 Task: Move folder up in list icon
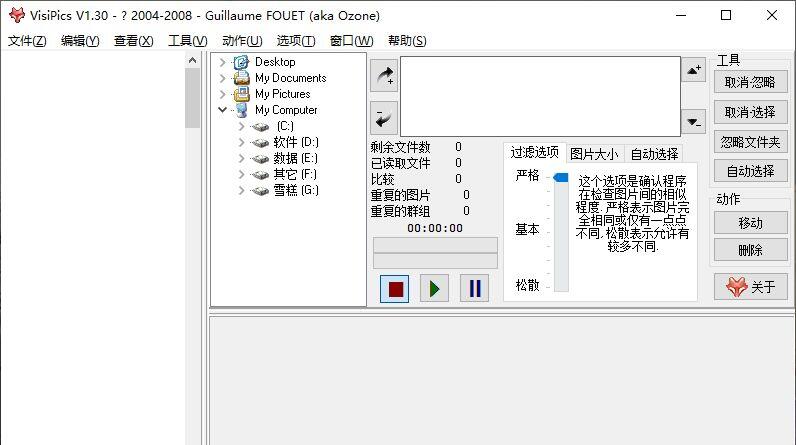693,70
